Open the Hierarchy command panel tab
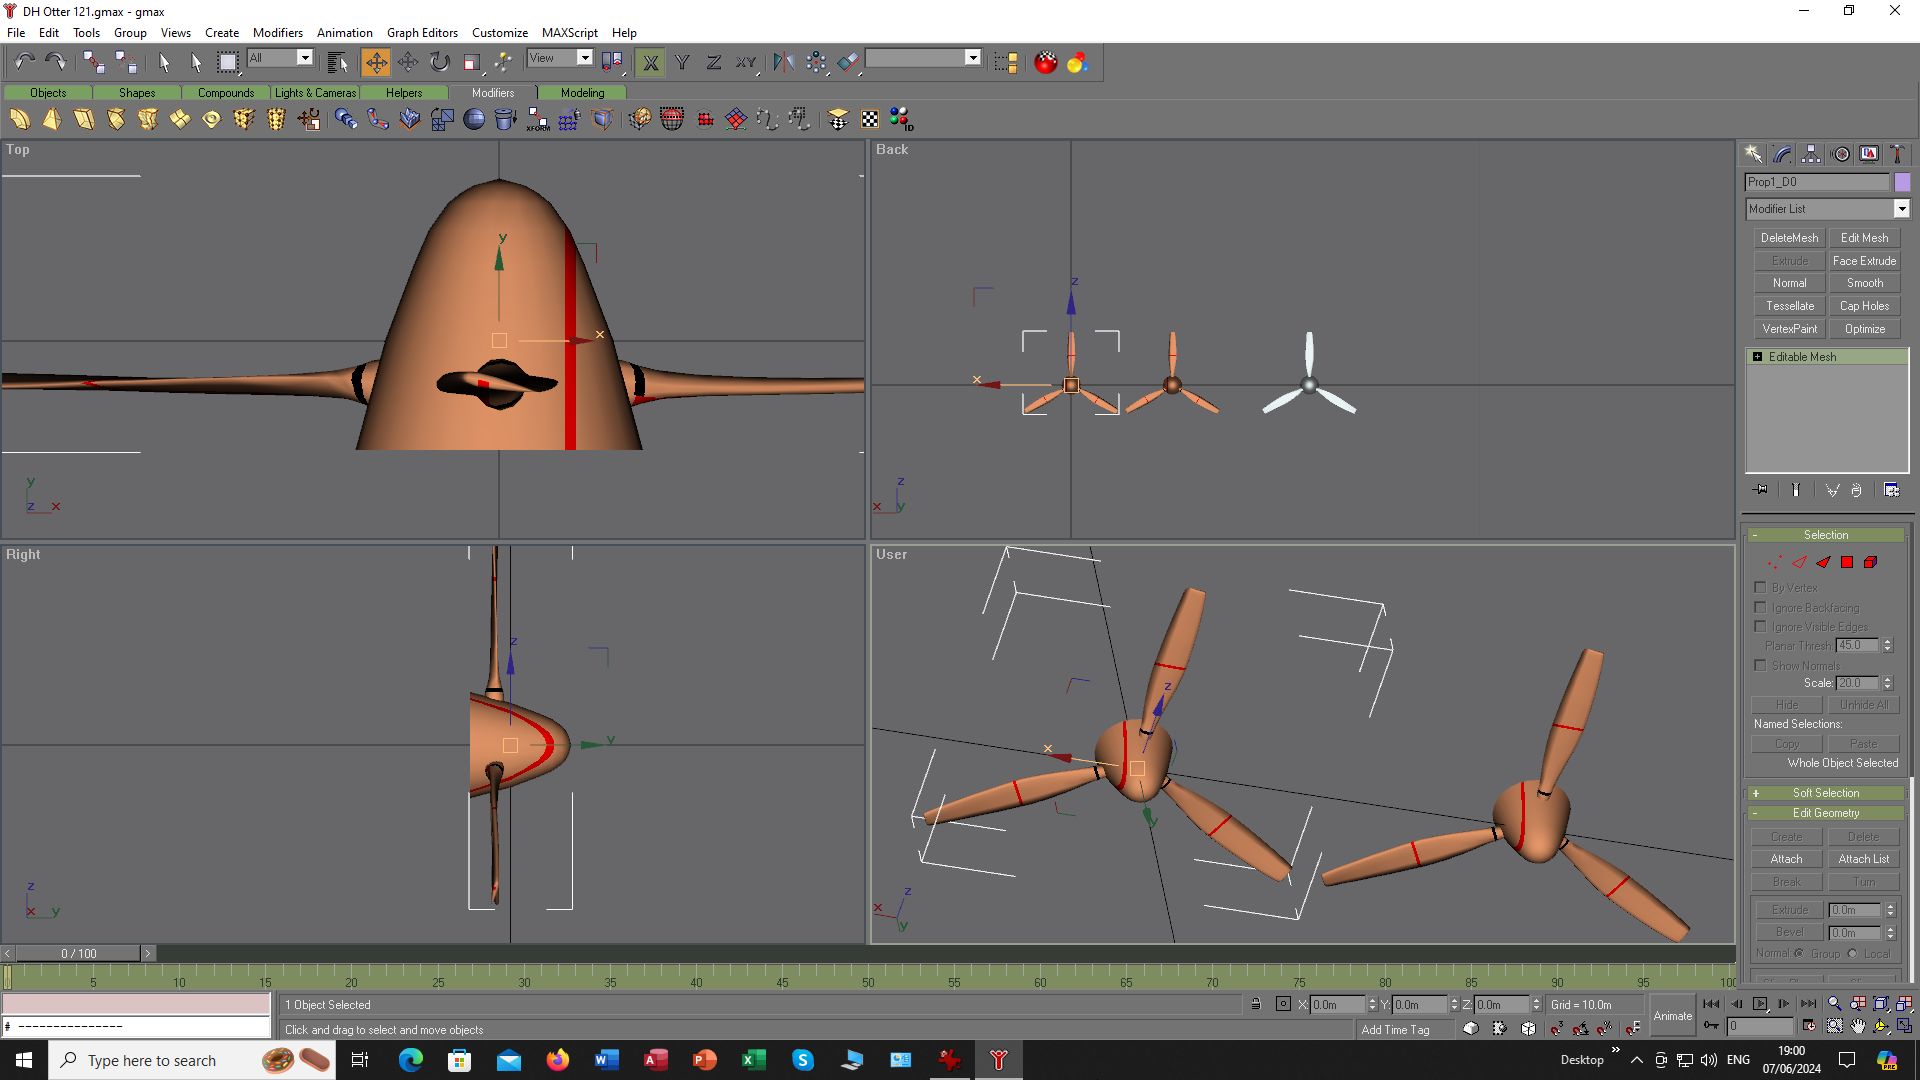 (x=1811, y=154)
